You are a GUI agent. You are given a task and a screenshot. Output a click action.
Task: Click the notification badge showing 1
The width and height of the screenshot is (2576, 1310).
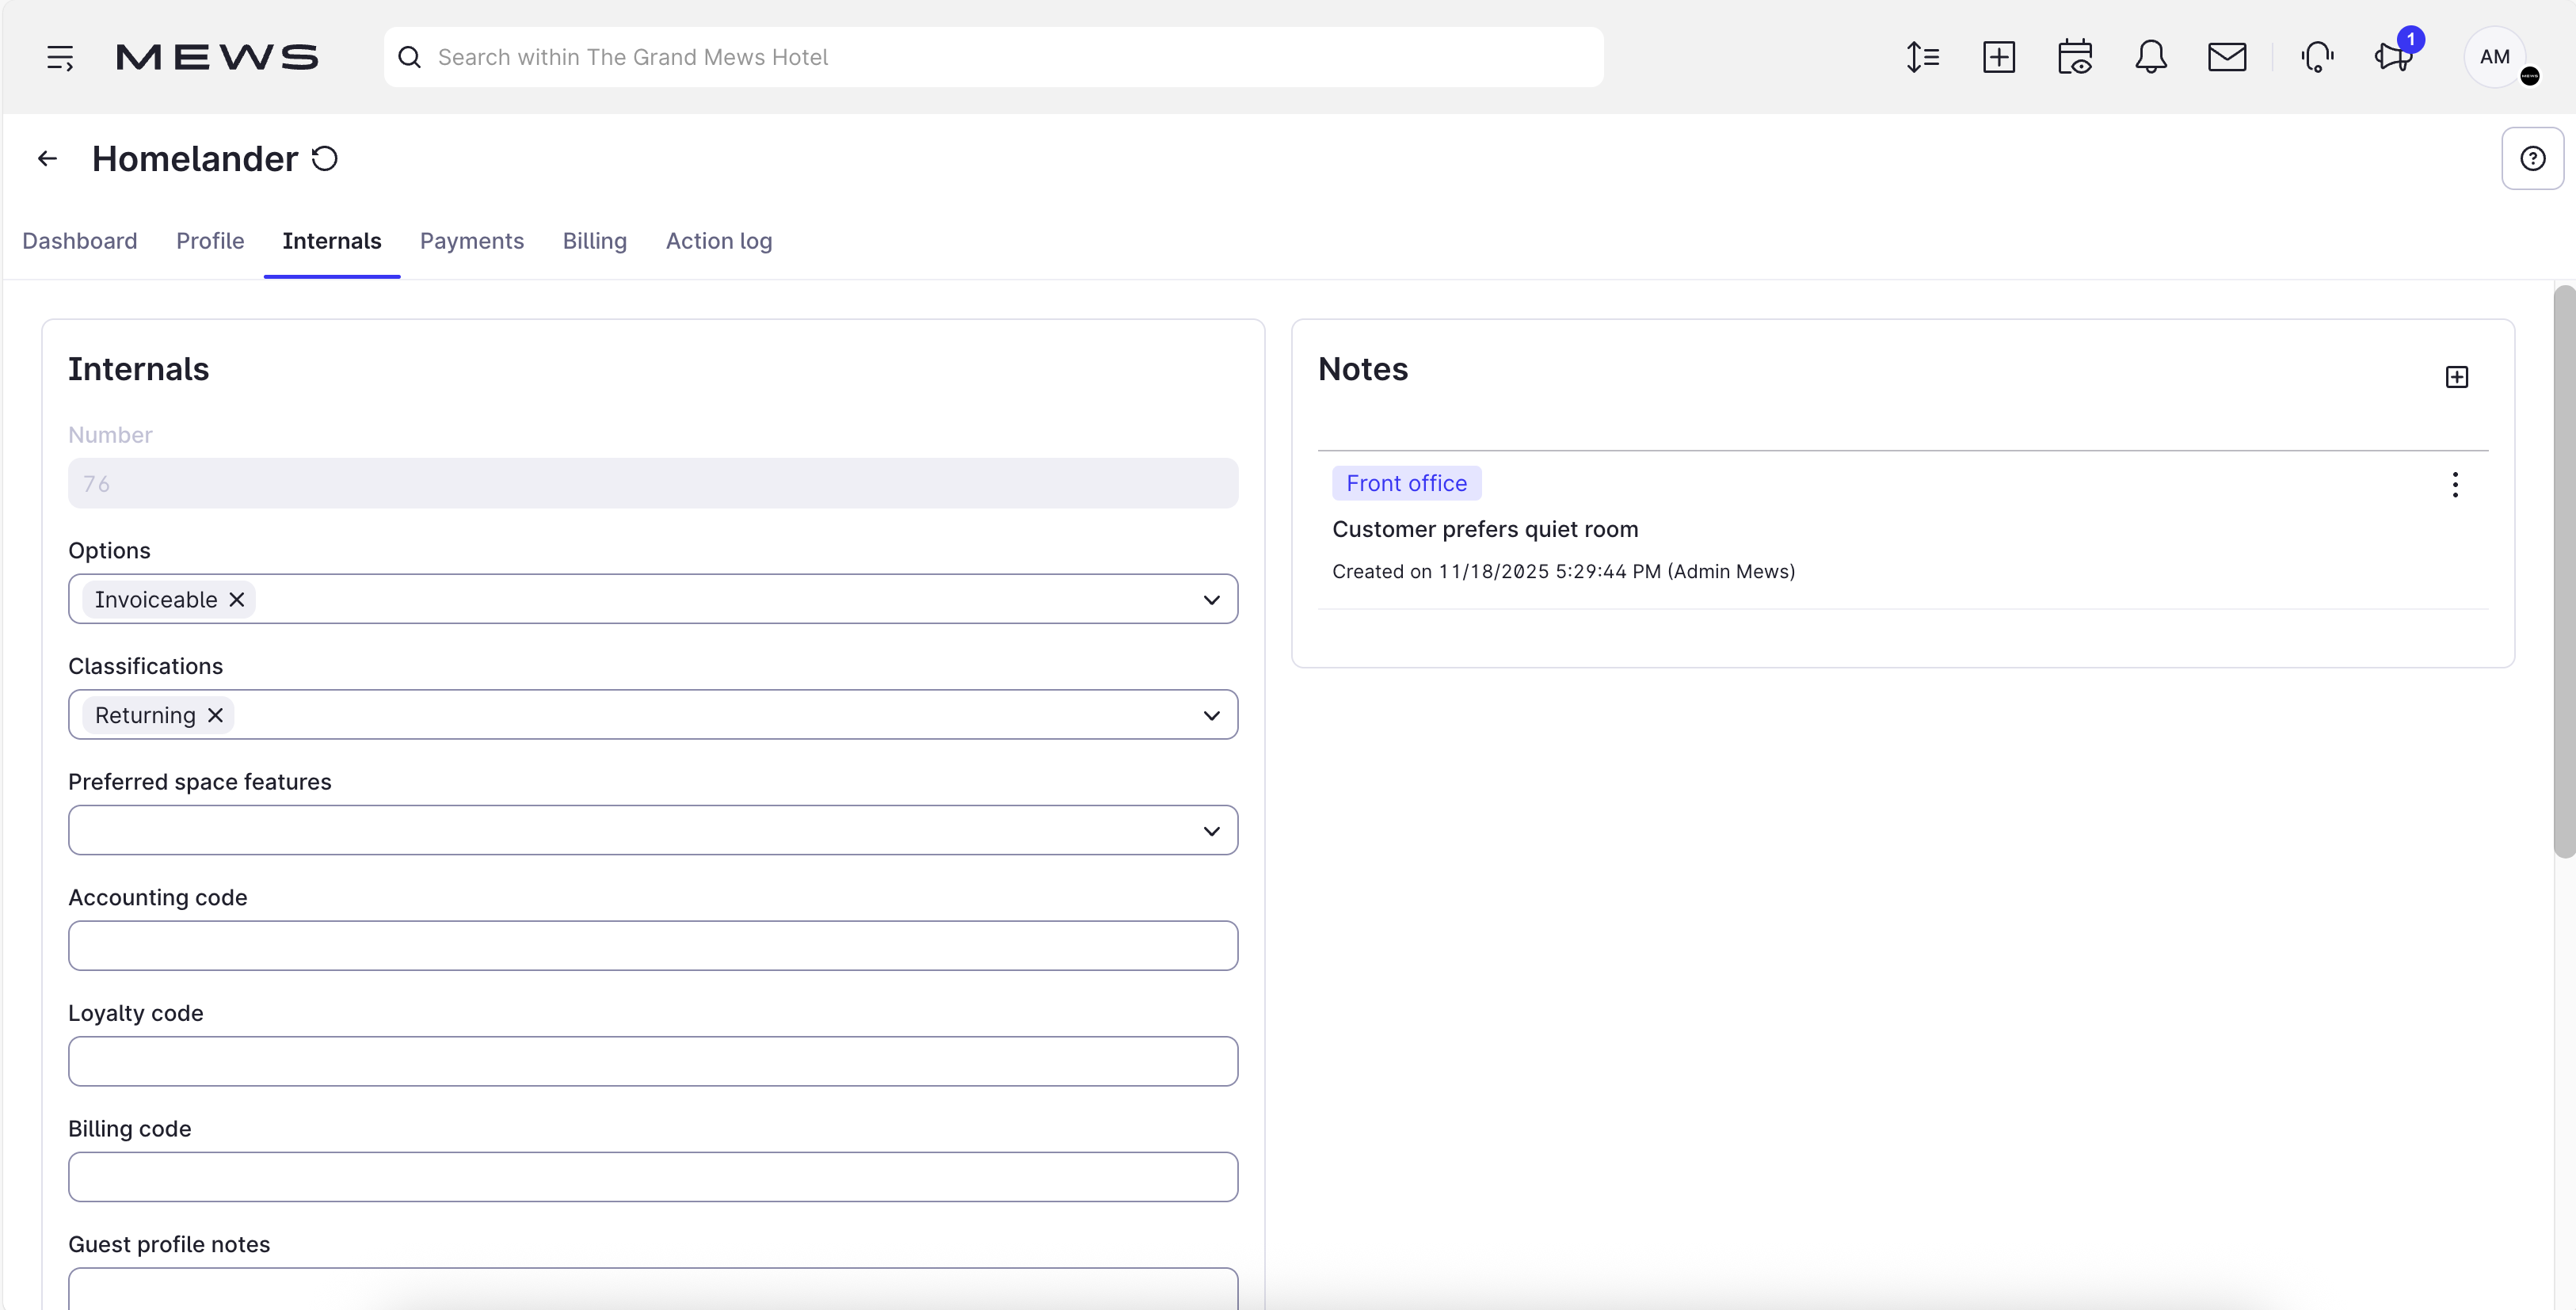point(2411,39)
